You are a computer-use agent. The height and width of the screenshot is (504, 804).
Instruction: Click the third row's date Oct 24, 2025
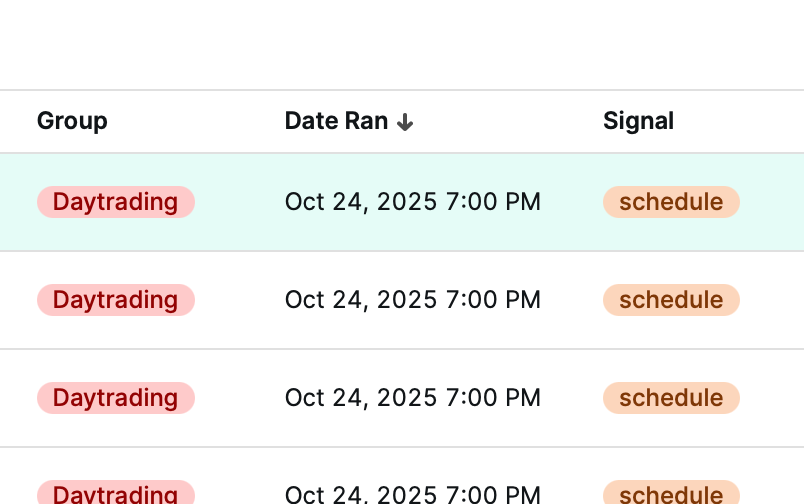coord(412,398)
